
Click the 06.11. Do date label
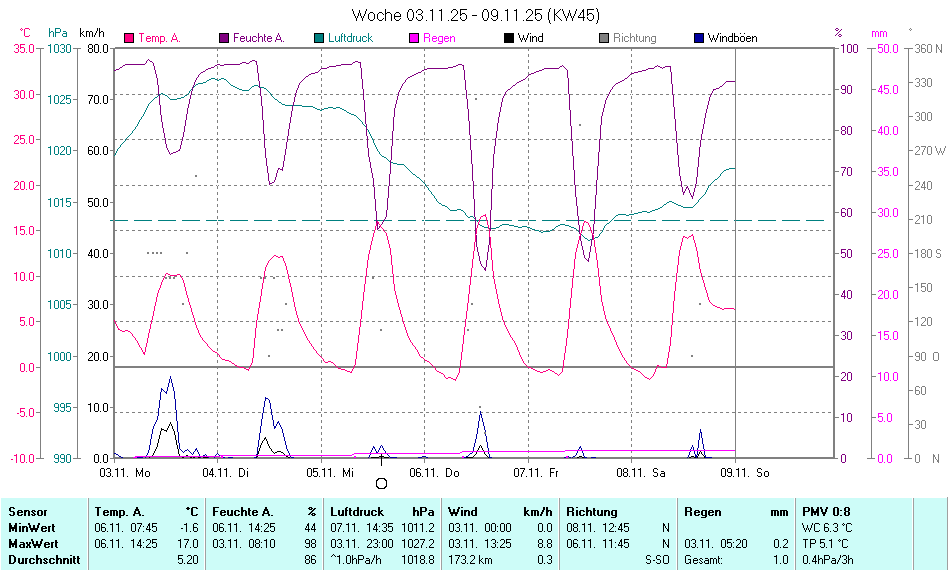pyautogui.click(x=435, y=471)
